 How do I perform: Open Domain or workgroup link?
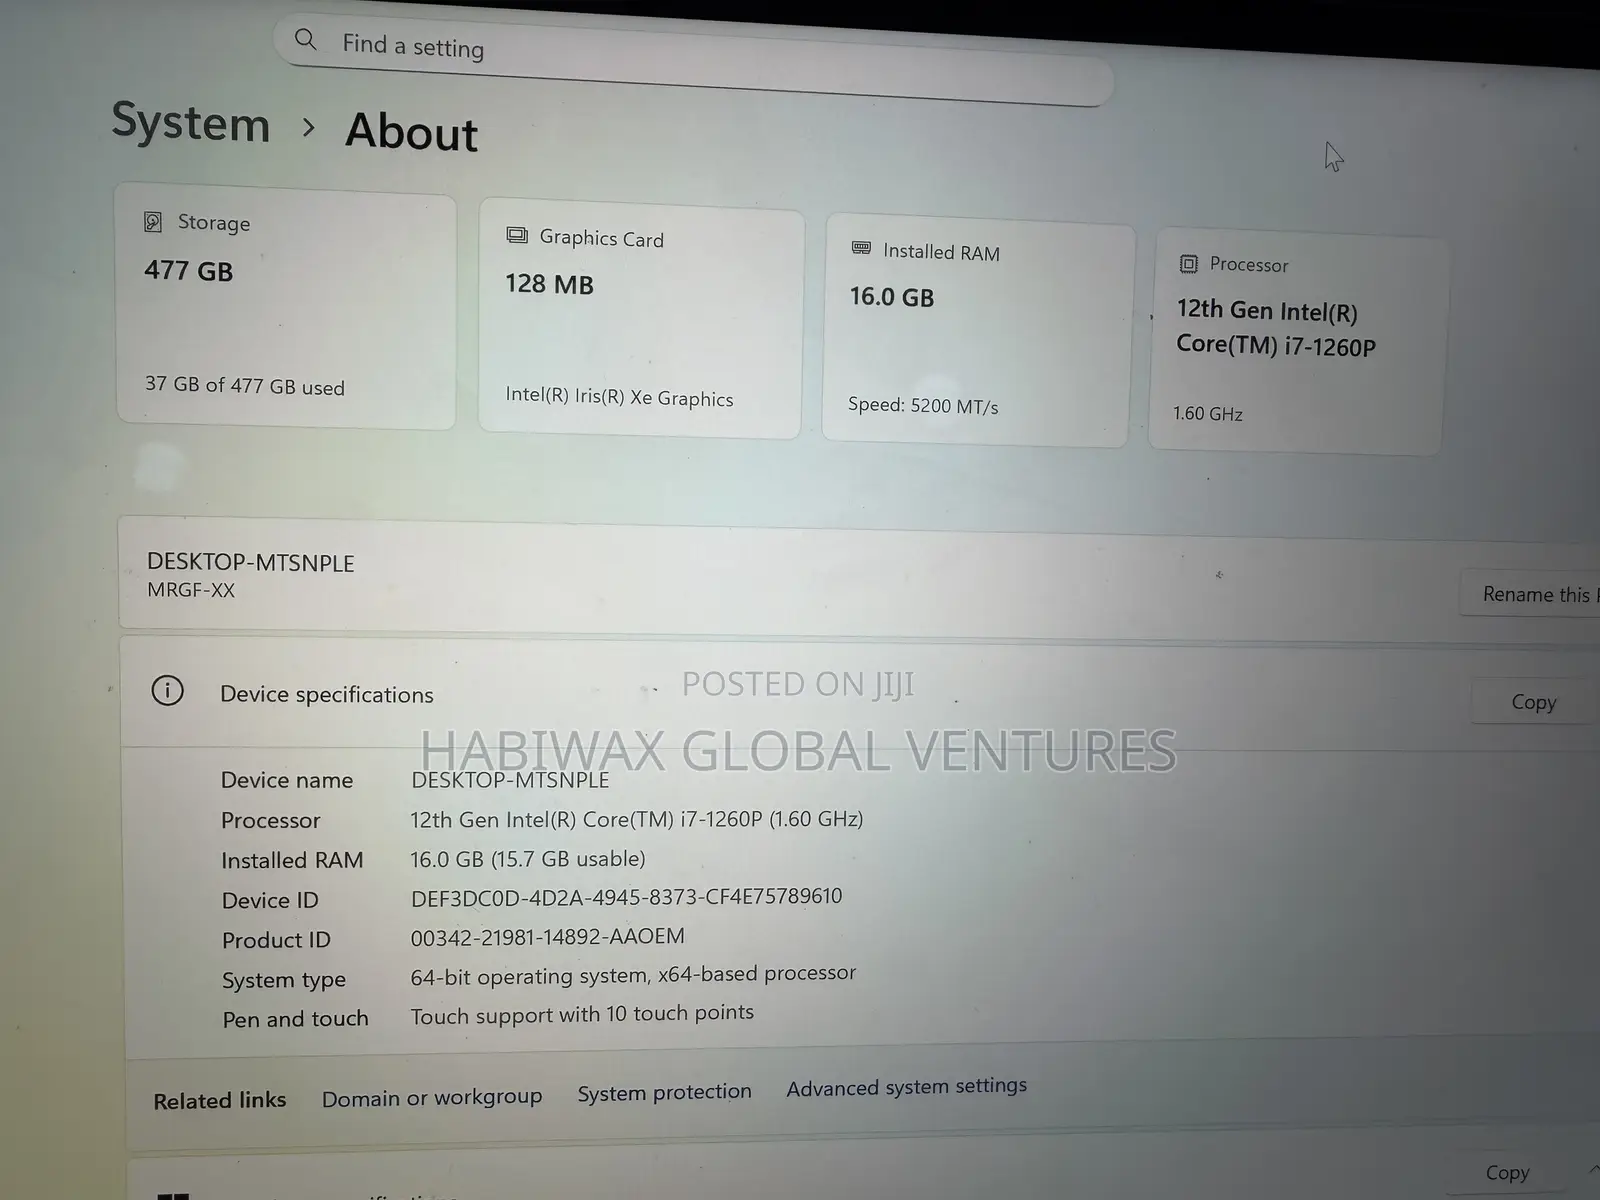[432, 1097]
